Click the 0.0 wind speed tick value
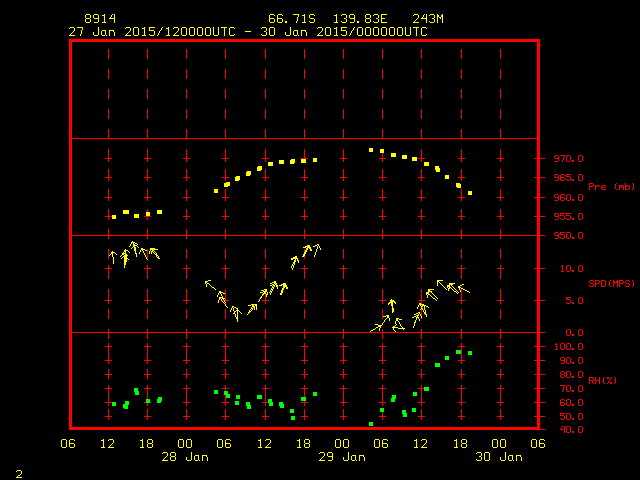This screenshot has height=480, width=640. point(572,333)
